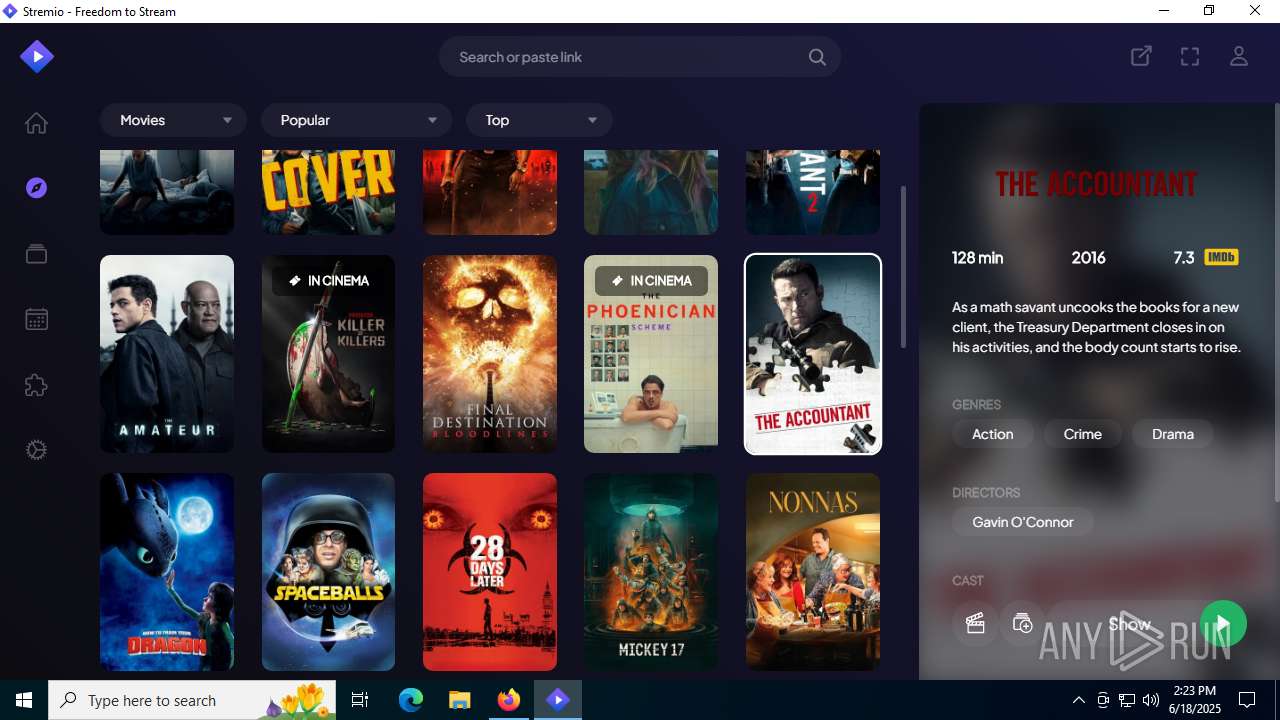Select The Accountant poster

(813, 354)
